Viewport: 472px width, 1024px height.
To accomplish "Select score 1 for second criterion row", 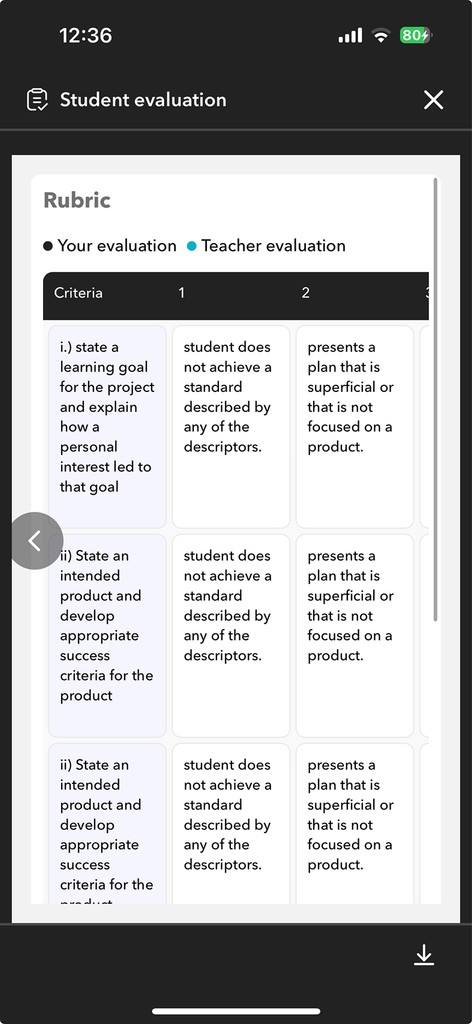I will tap(231, 635).
